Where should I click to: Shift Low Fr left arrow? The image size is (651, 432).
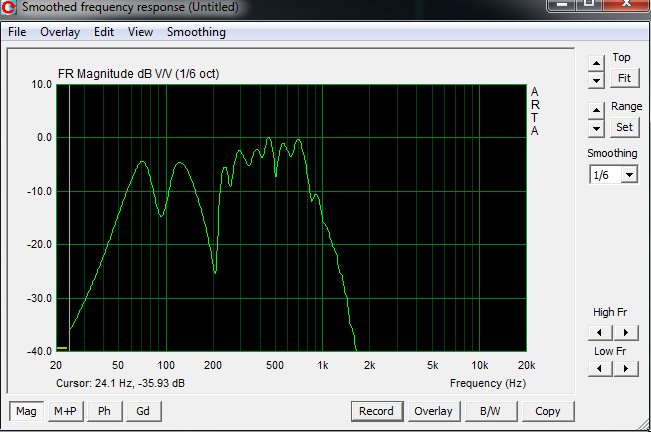coord(600,369)
